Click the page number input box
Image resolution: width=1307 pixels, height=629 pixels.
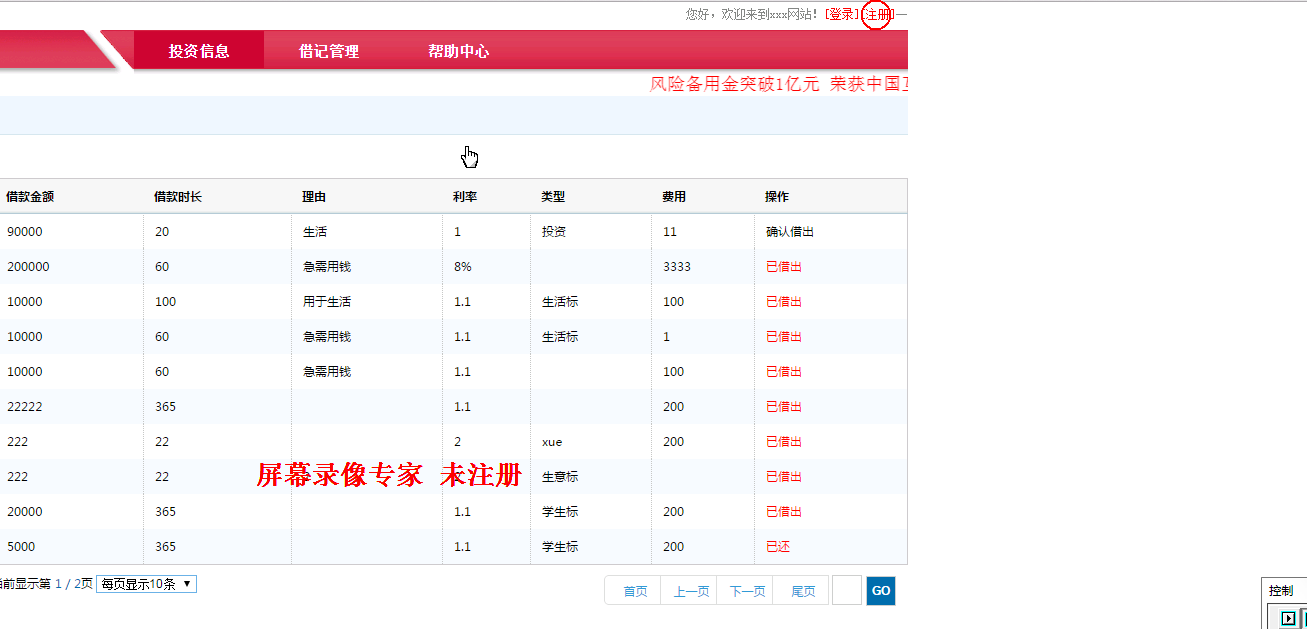[x=847, y=591]
